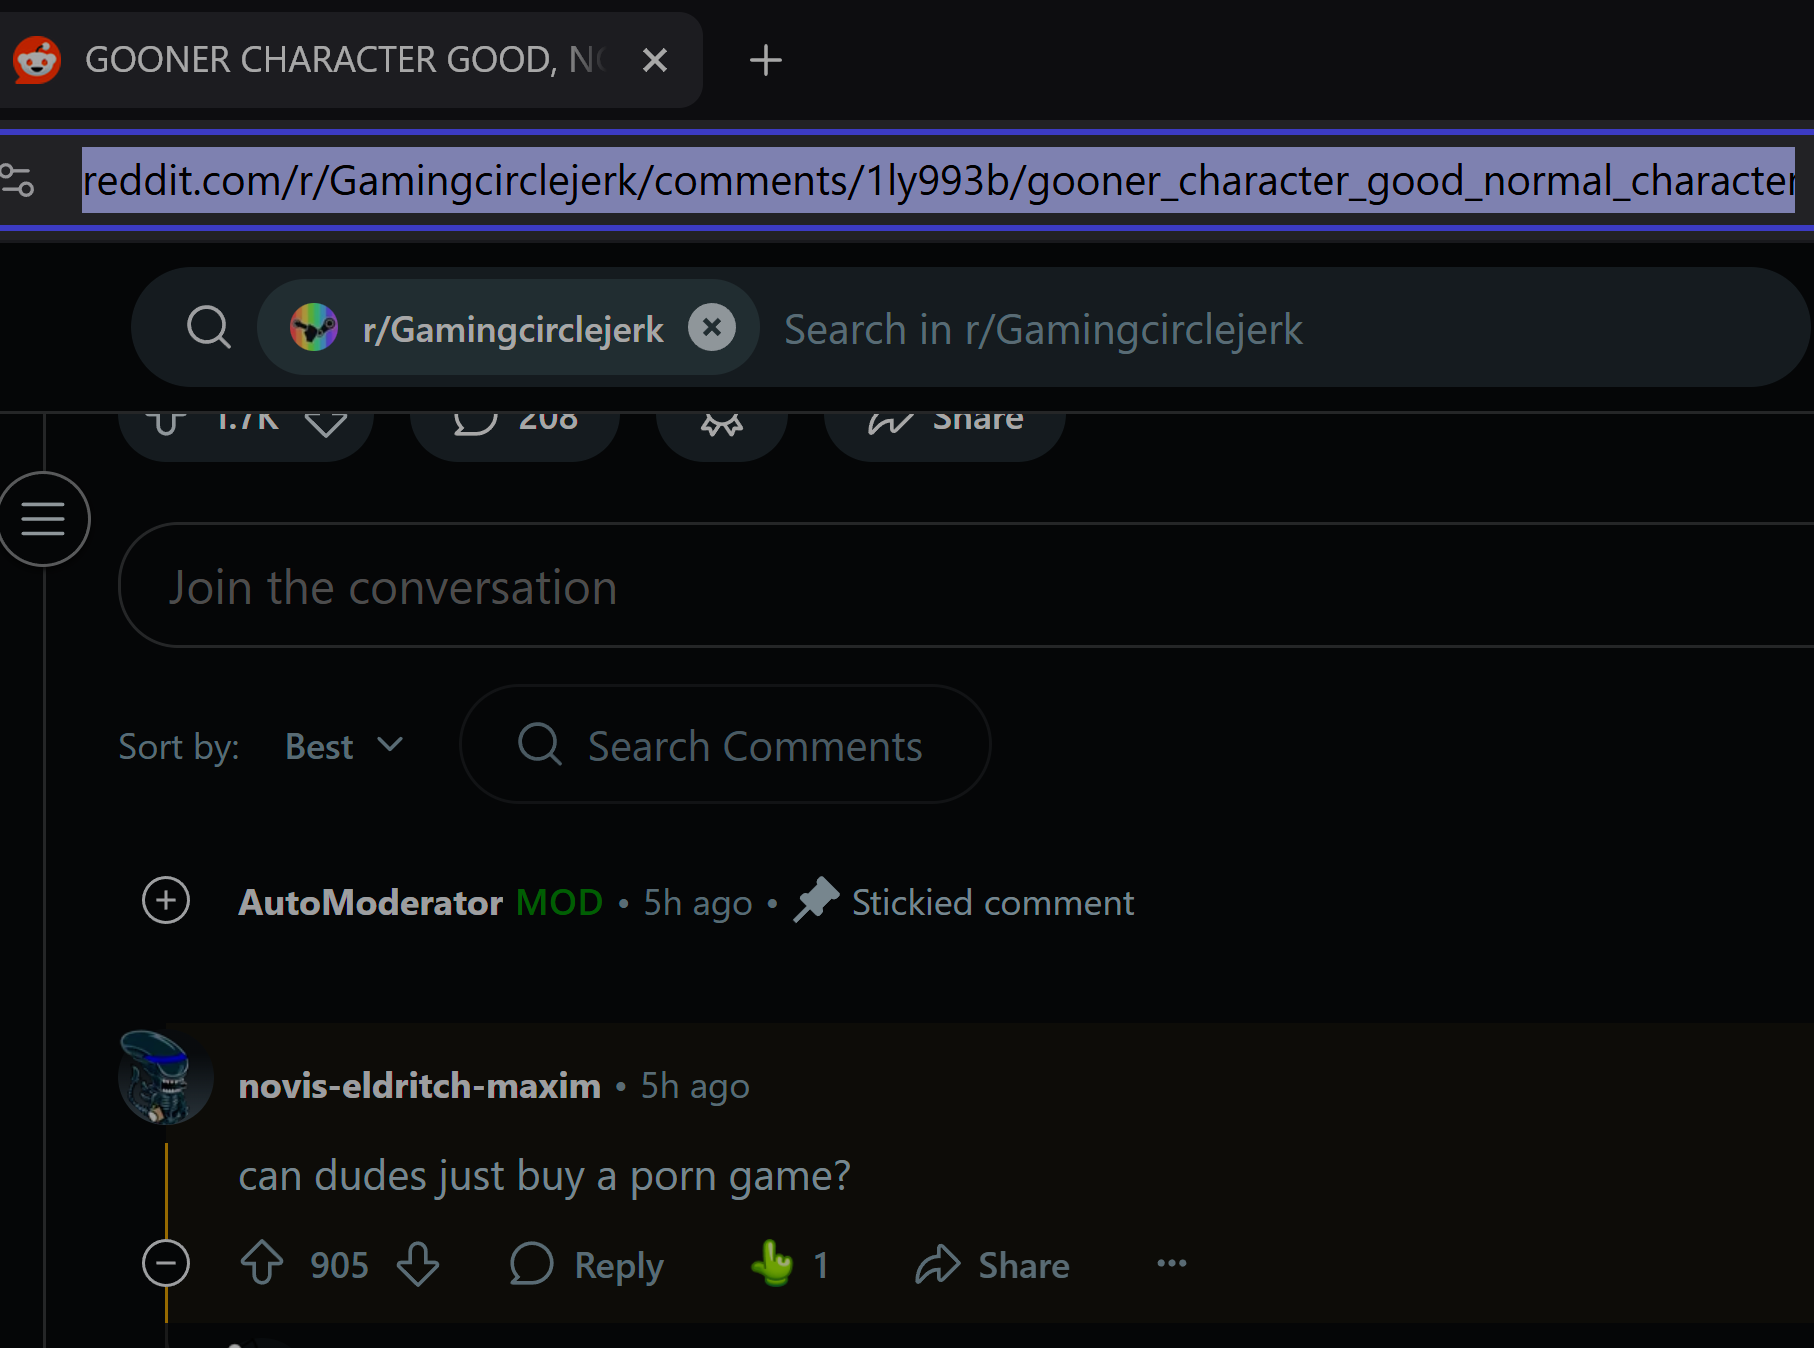
Task: Open more options menu on the comment
Action: coord(1172,1263)
